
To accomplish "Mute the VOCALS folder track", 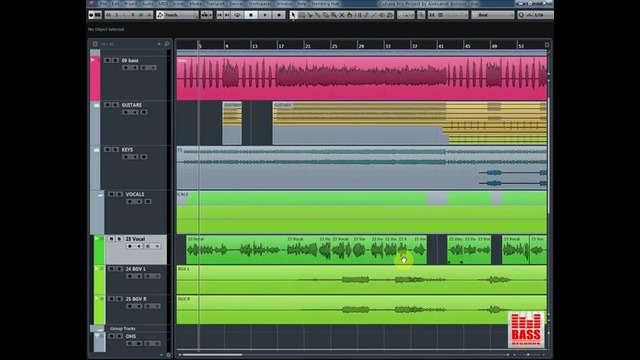I will (111, 194).
